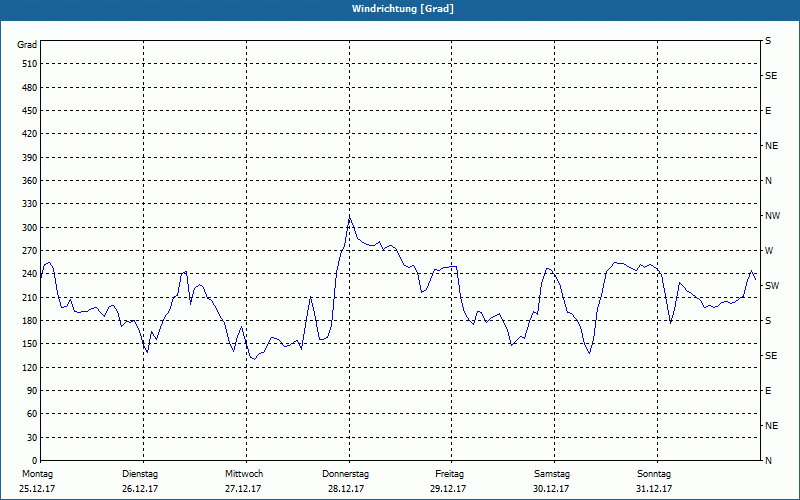Click the 'Dienstag' day label
Viewport: 800px width, 500px height.
pos(140,474)
